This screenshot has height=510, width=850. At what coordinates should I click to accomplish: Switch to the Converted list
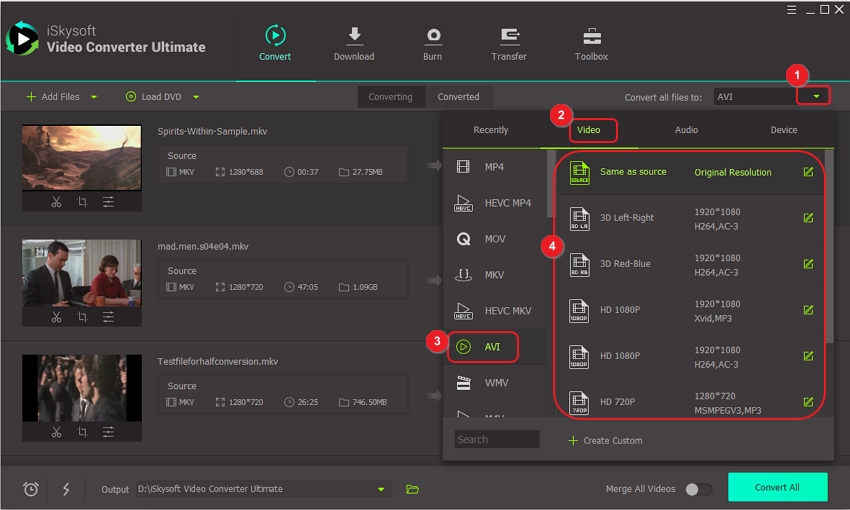click(458, 97)
